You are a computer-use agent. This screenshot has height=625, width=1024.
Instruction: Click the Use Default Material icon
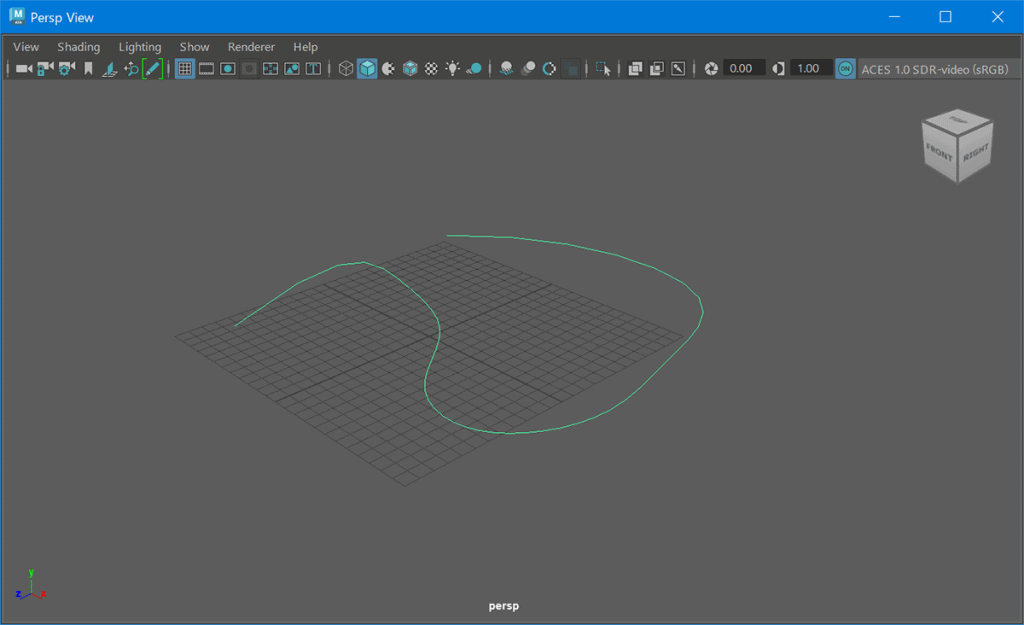(x=389, y=69)
